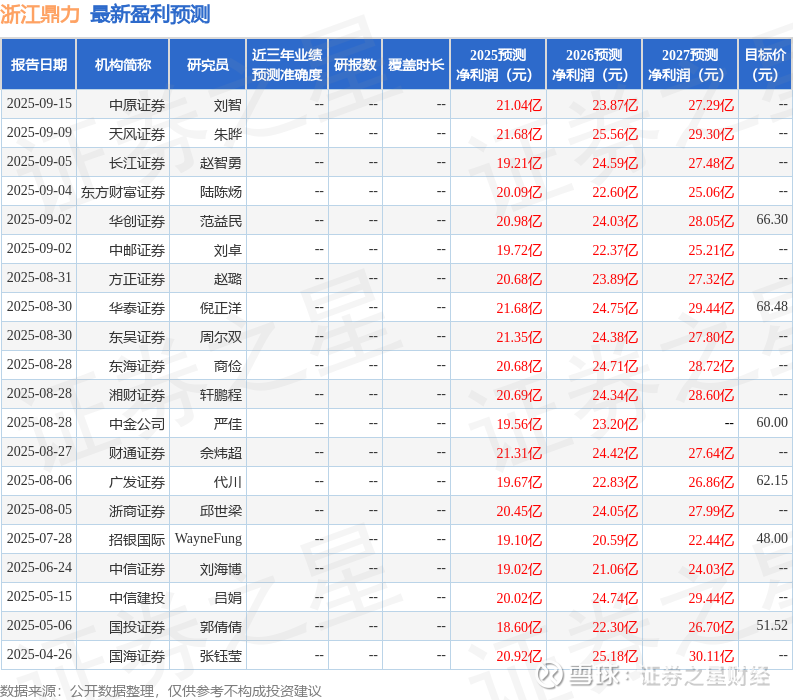Image resolution: width=793 pixels, height=700 pixels.
Task: Click the date 2025-08-31
Action: coord(39,278)
